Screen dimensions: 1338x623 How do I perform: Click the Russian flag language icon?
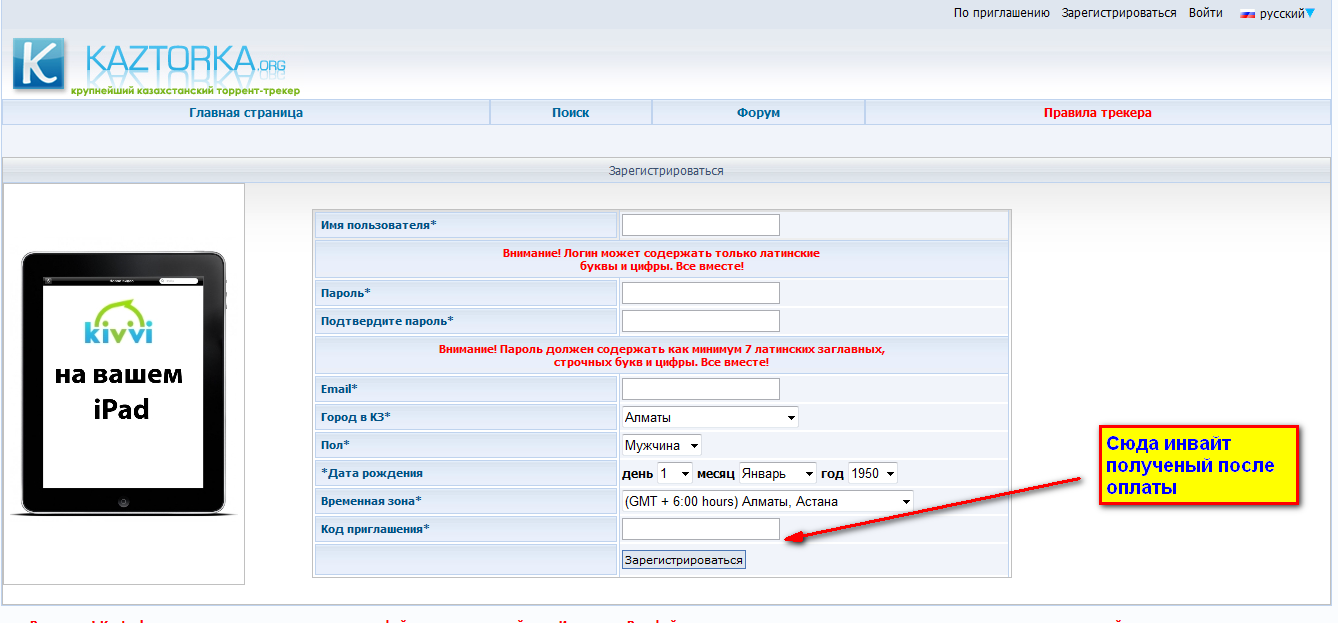pyautogui.click(x=1248, y=14)
